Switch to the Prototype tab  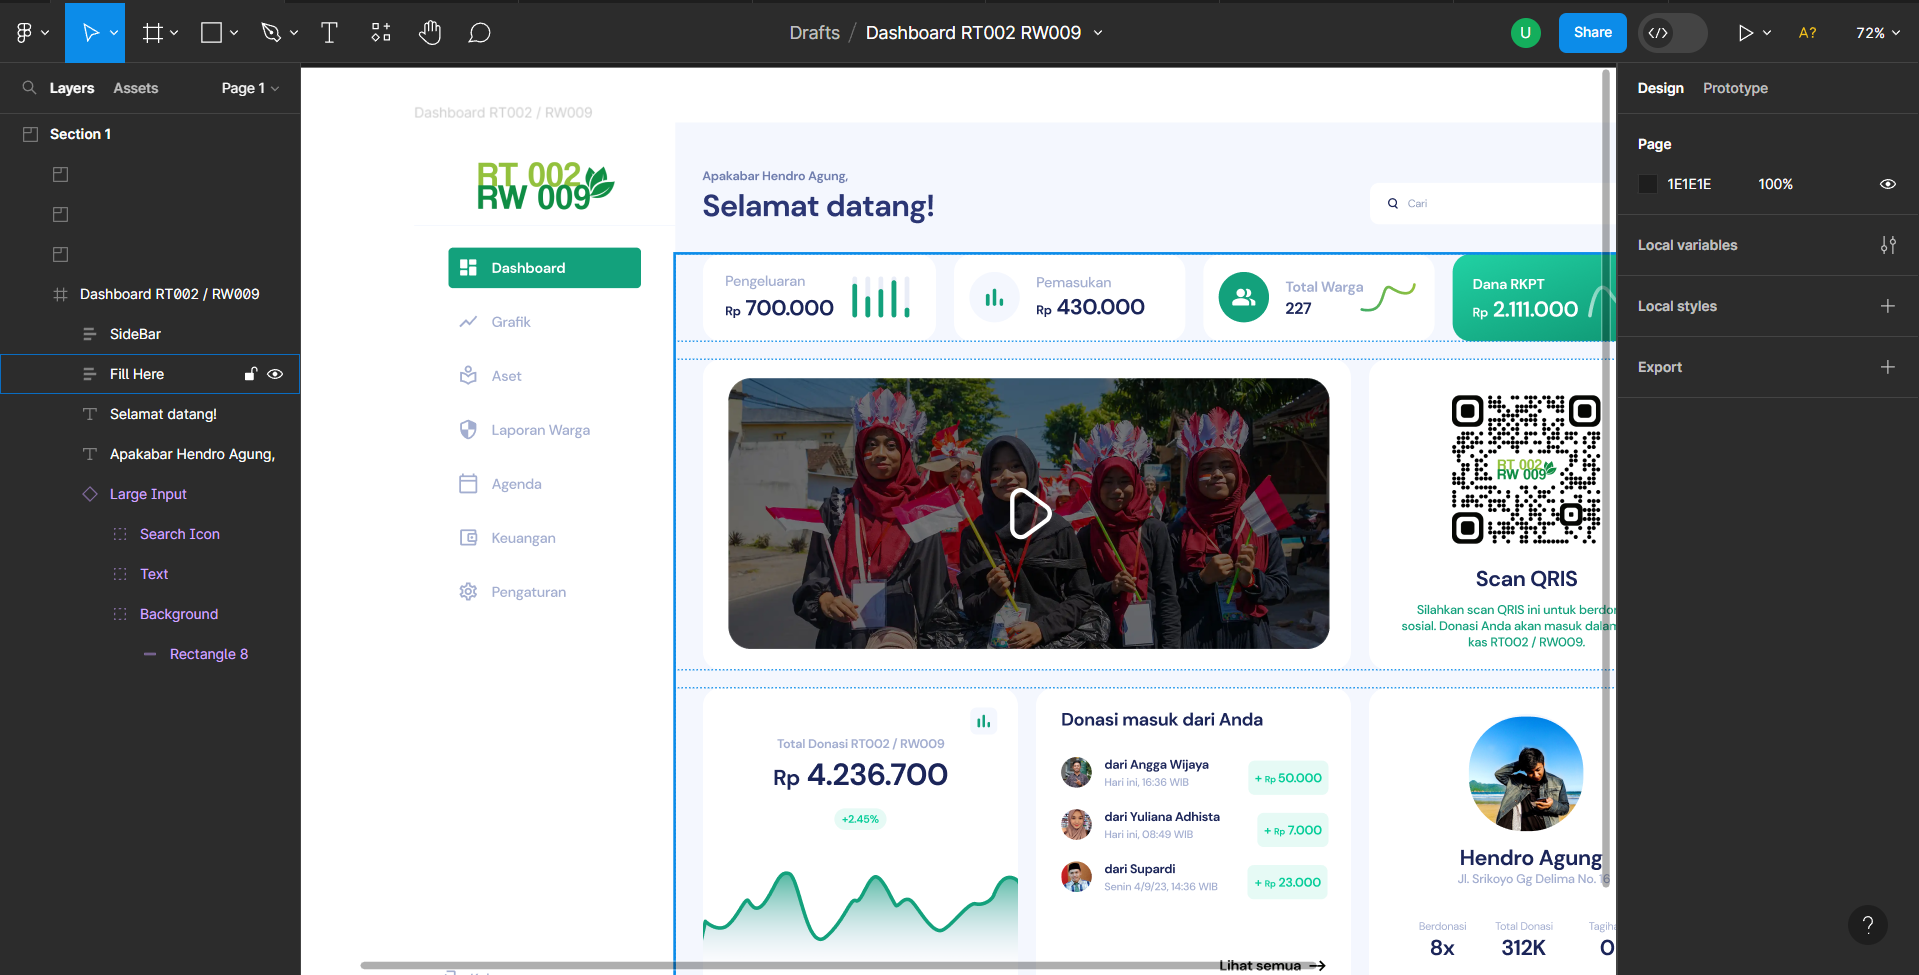1735,88
